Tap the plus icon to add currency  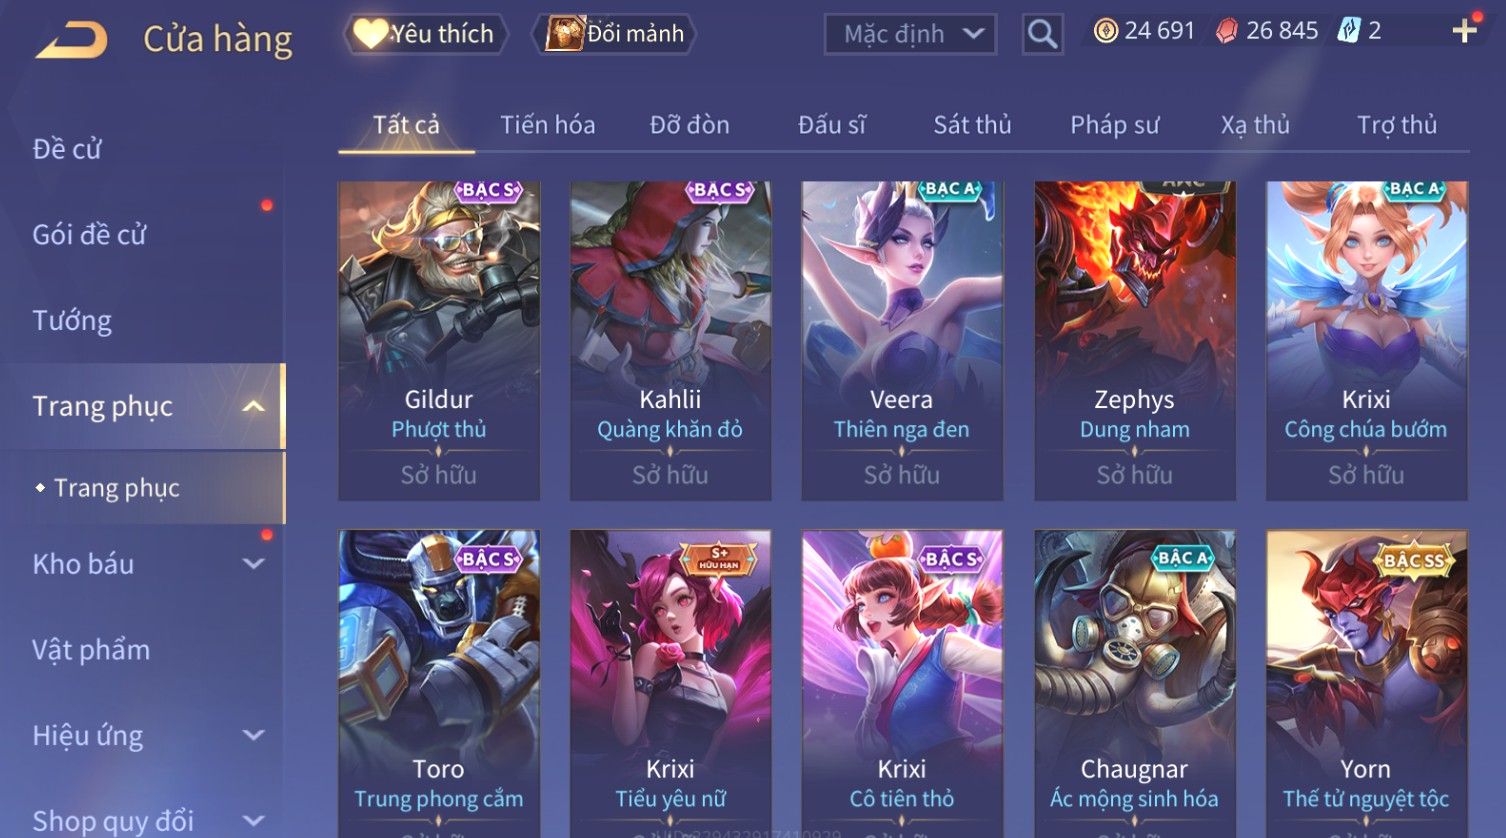tap(1464, 31)
